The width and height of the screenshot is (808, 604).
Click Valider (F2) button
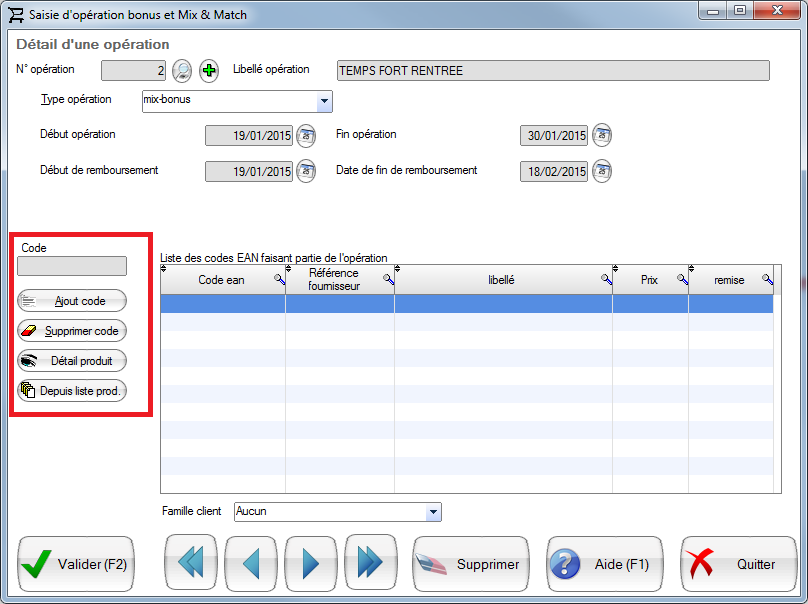(x=76, y=564)
